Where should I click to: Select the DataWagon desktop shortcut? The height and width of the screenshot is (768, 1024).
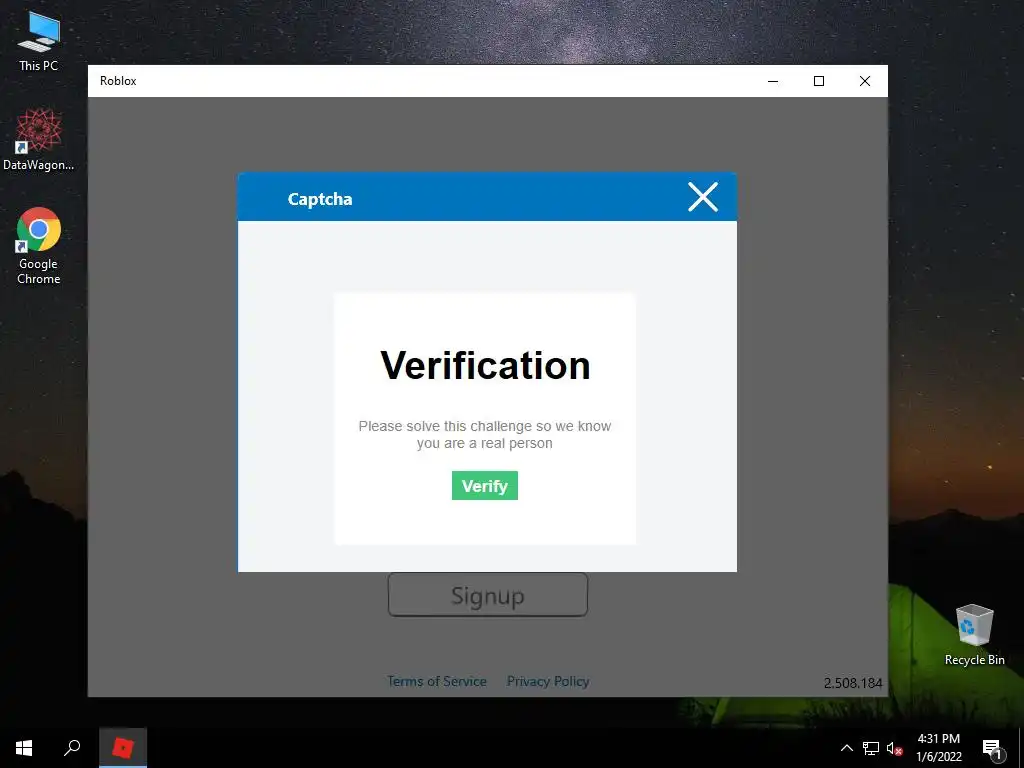point(39,140)
